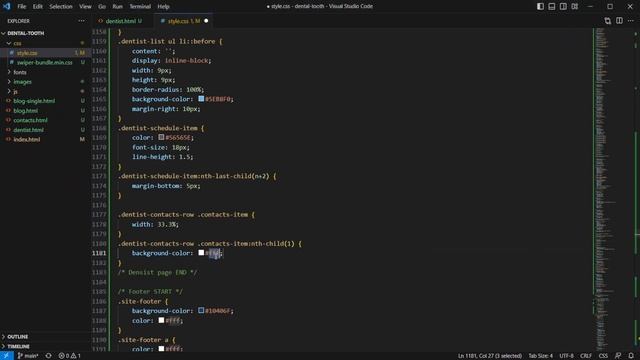This screenshot has height=360, width=640.
Task: Click main branch source control indicator
Action: pyautogui.click(x=28, y=356)
